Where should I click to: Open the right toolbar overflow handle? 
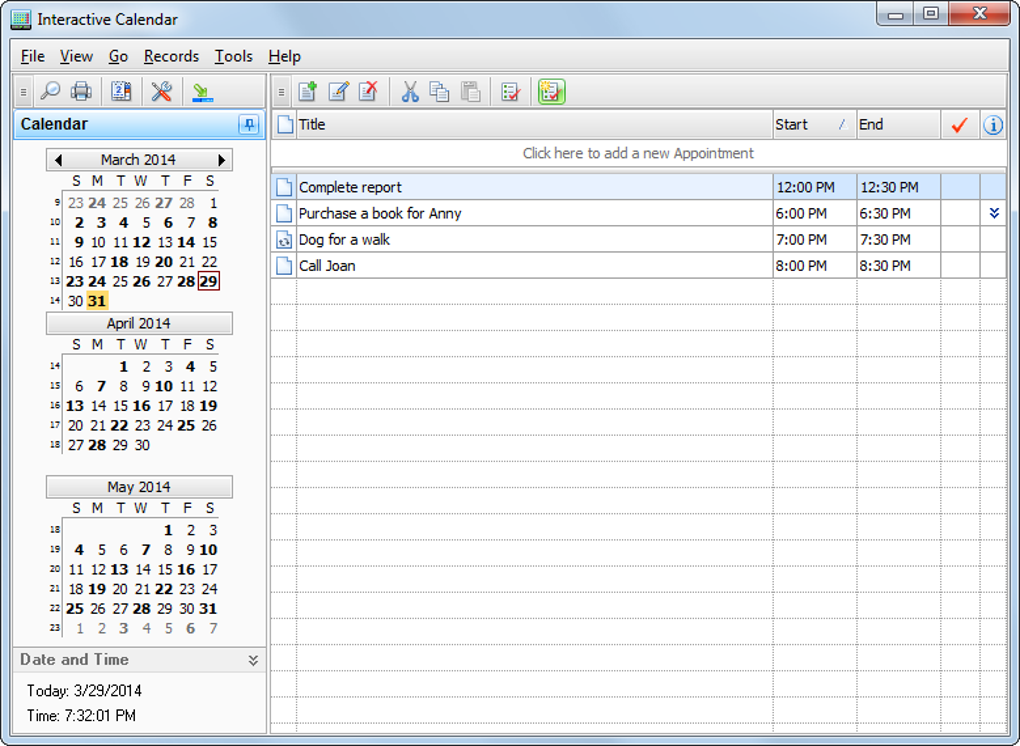[283, 91]
